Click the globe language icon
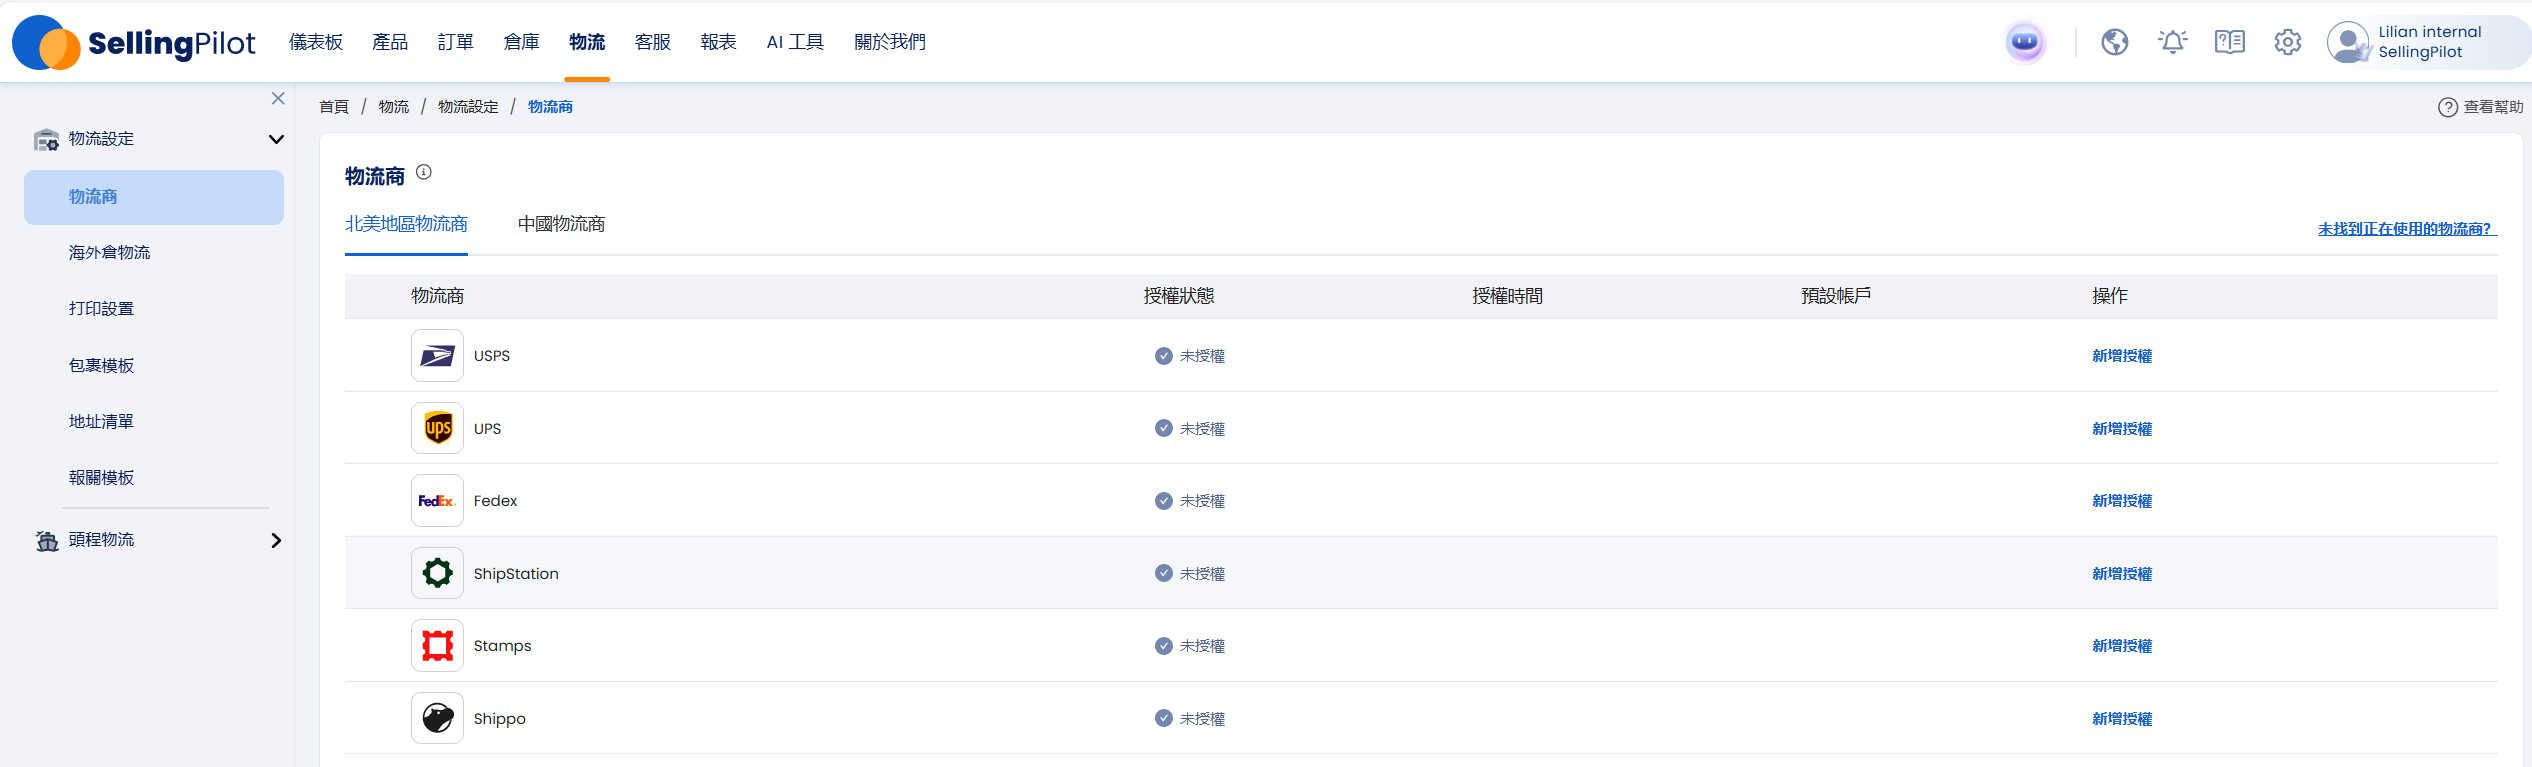Screen dimensions: 2532x767 2114,42
